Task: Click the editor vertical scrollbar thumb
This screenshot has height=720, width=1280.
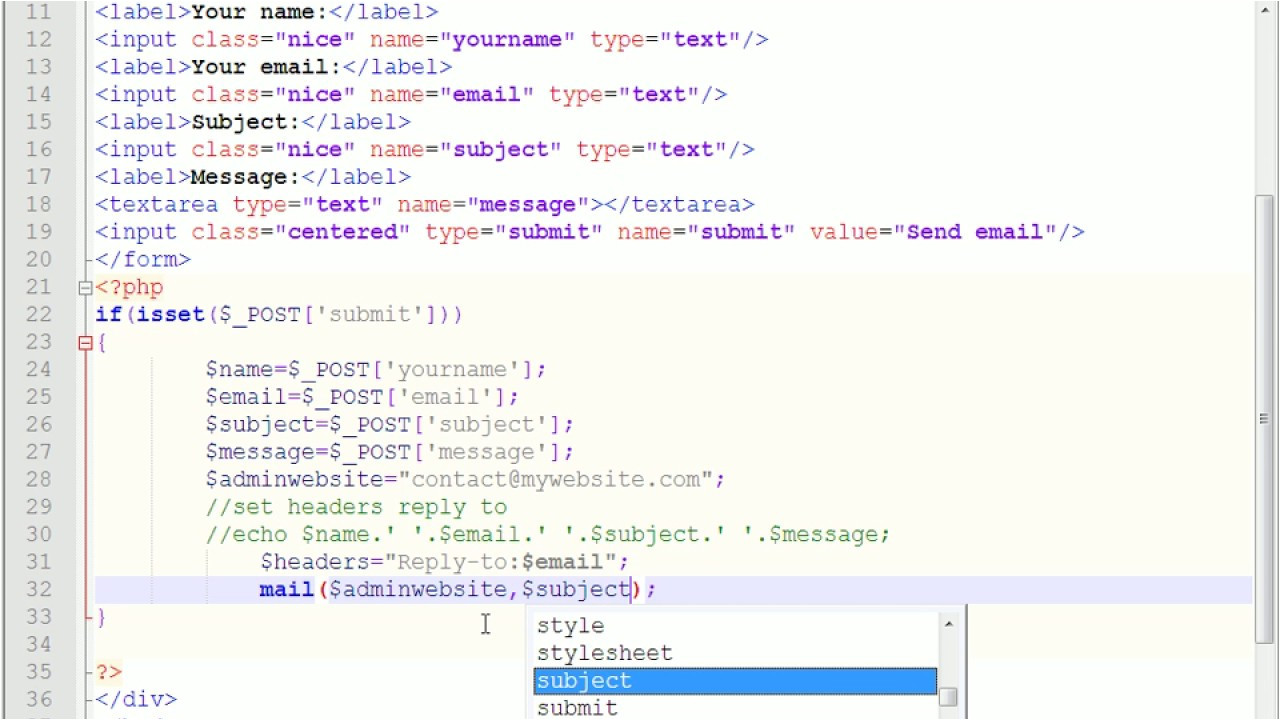Action: tap(1265, 418)
